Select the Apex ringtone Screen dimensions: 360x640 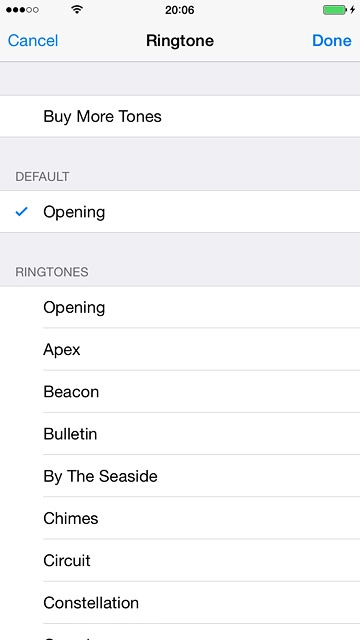(180, 349)
